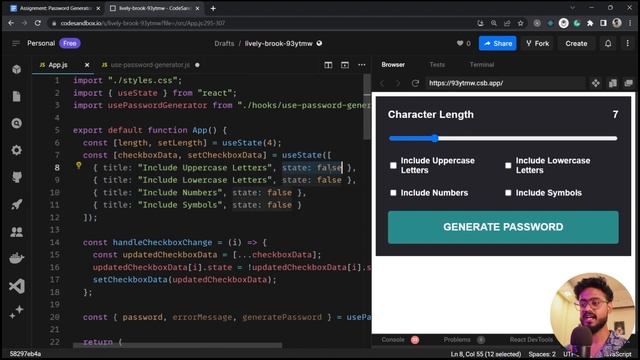Open the configuration gear sidebar icon
The height and width of the screenshot is (360, 640).
point(17,150)
